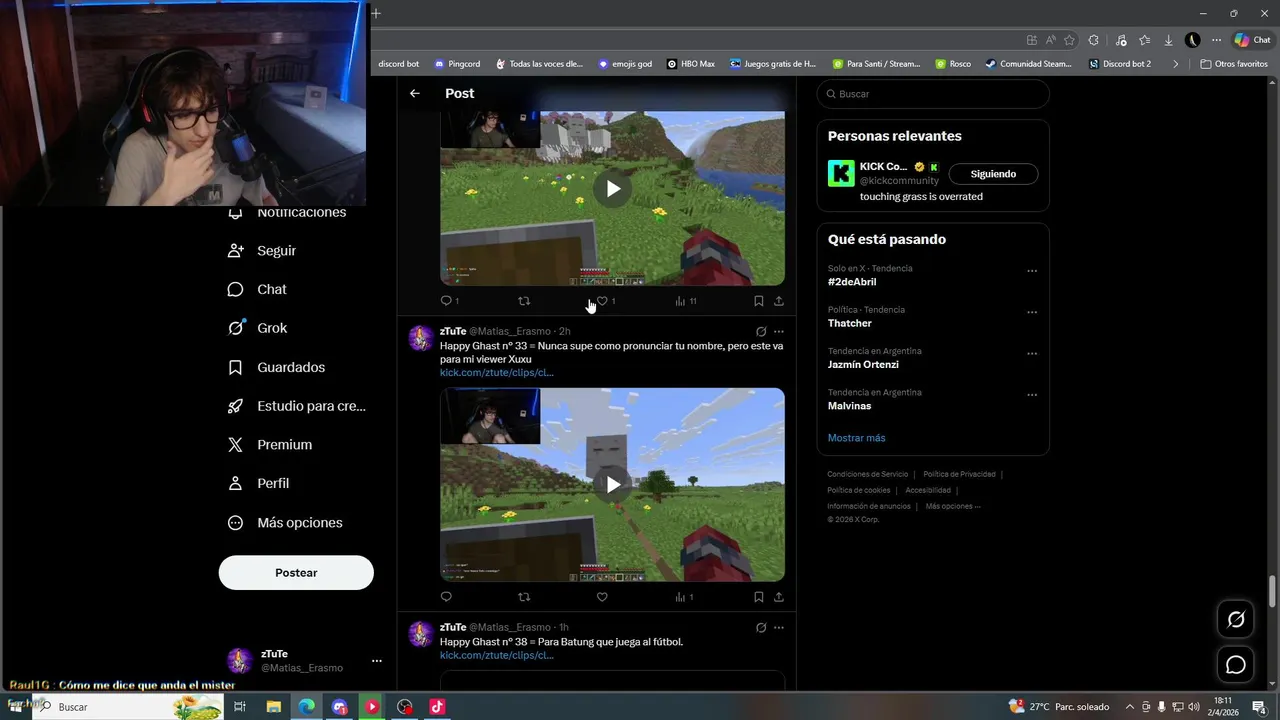
Task: Play the top Minecraft video
Action: [x=612, y=188]
